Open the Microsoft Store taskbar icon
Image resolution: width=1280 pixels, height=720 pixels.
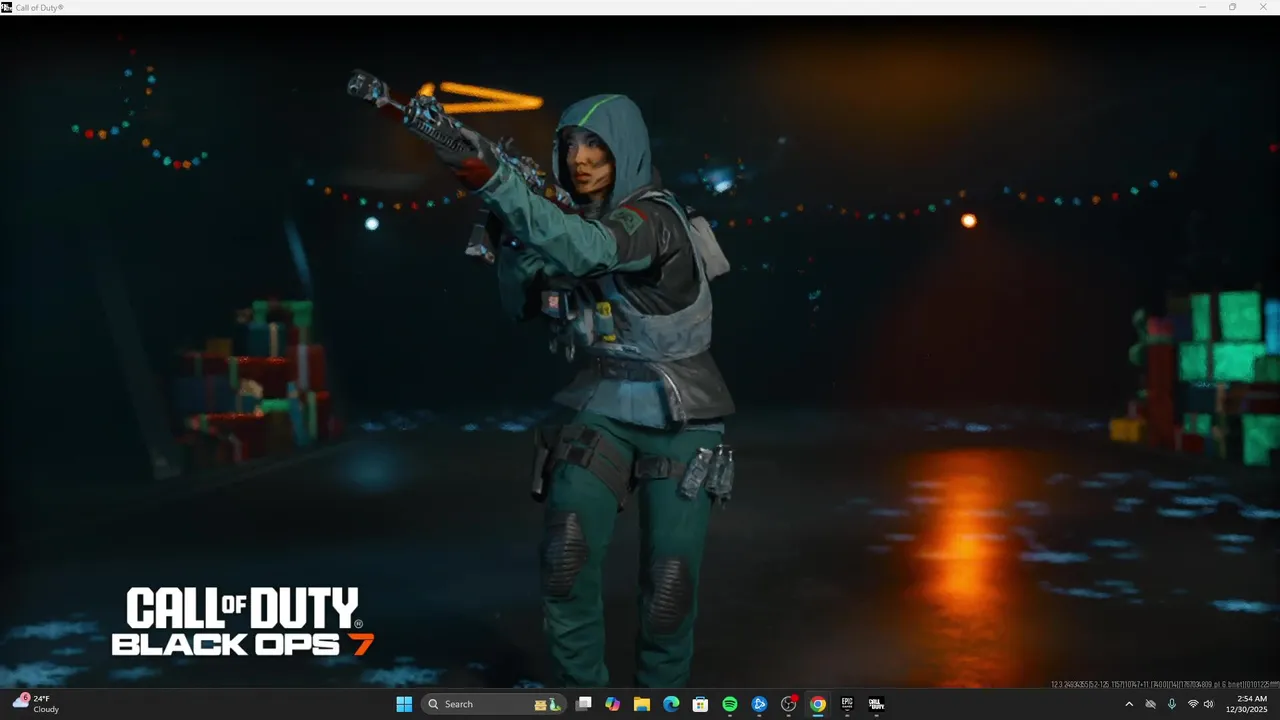pos(701,704)
